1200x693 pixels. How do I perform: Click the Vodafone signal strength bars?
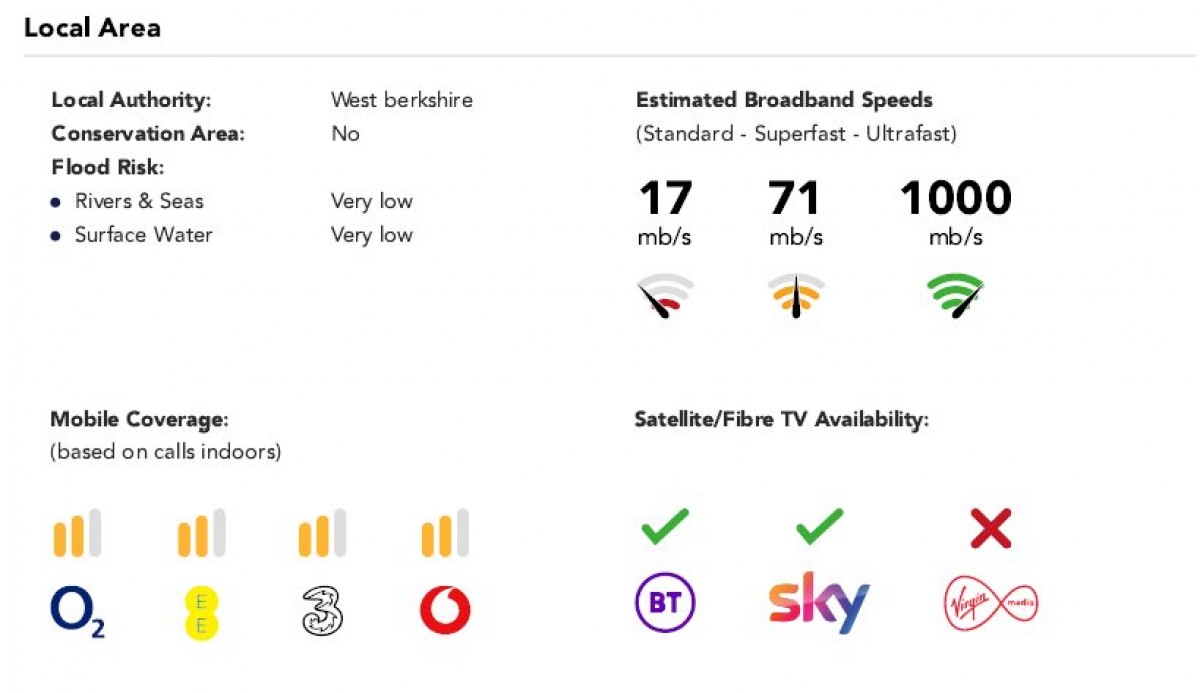coord(445,534)
